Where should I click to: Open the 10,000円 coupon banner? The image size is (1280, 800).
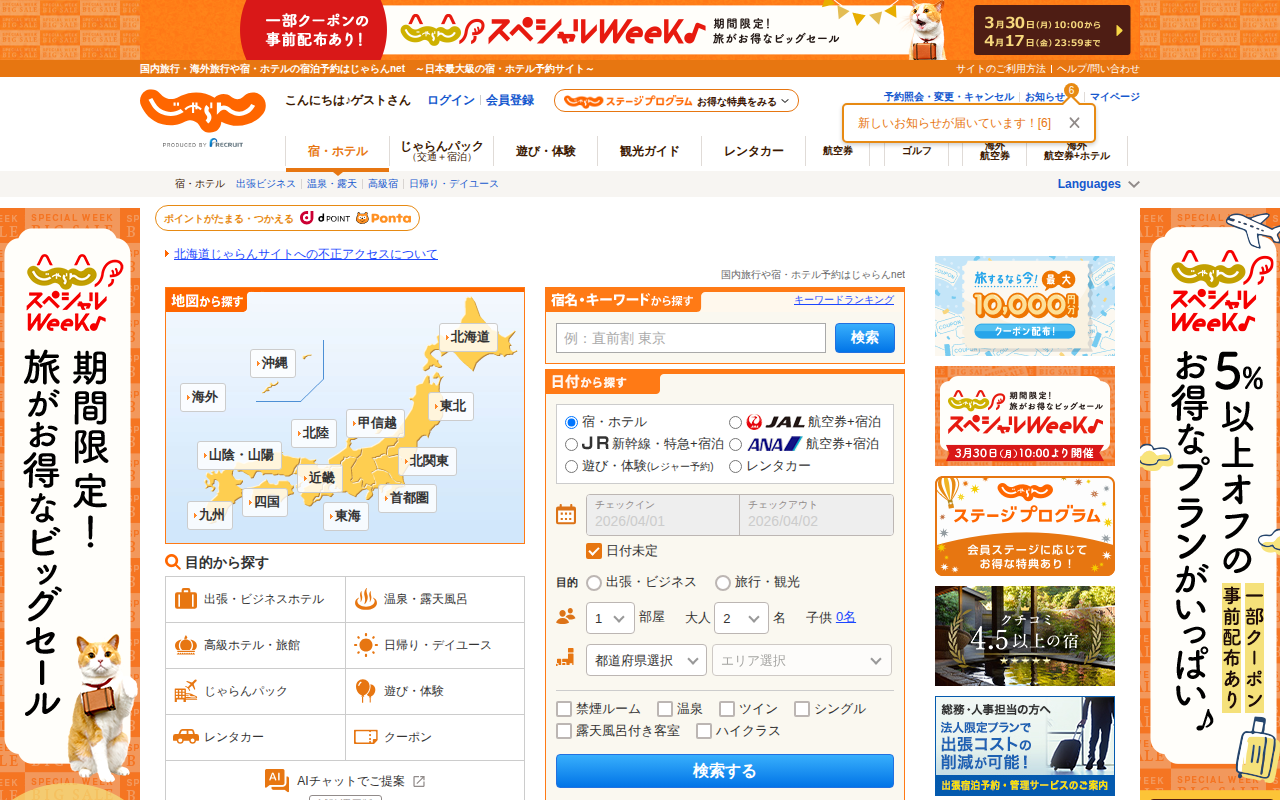point(1025,306)
